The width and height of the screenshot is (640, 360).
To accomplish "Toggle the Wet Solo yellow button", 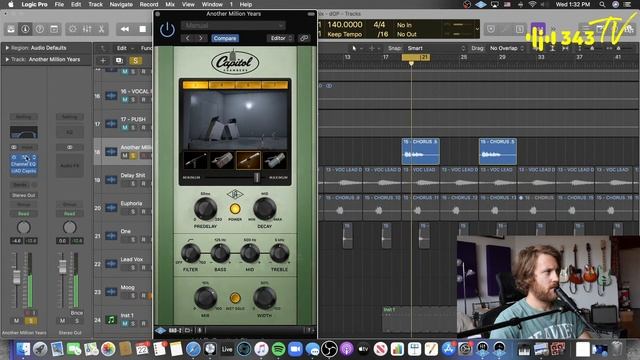I will (235, 298).
